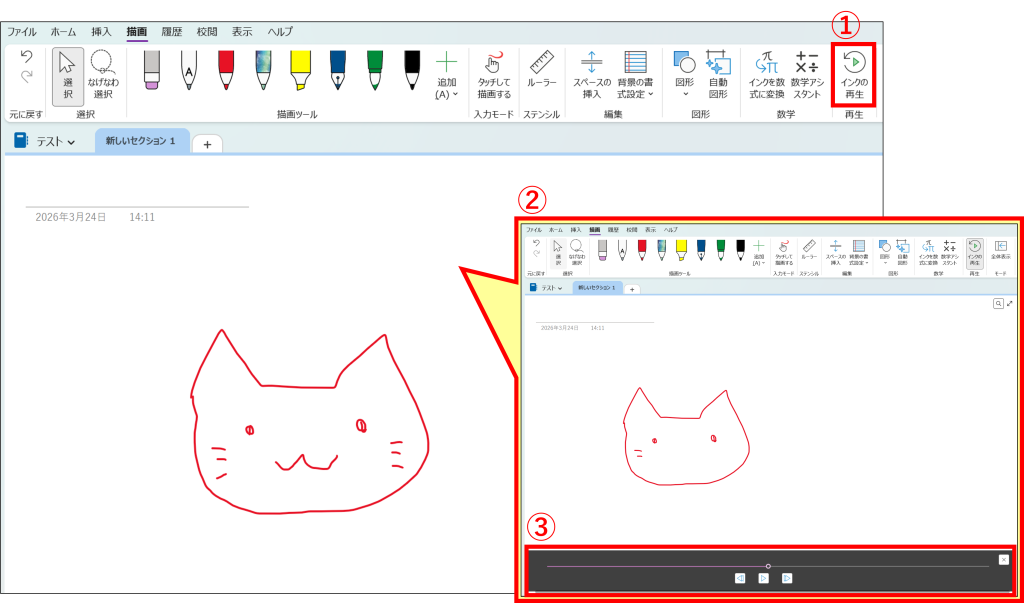Click インクを数式に変換 (ink to math) in the main ribbon

767,75
